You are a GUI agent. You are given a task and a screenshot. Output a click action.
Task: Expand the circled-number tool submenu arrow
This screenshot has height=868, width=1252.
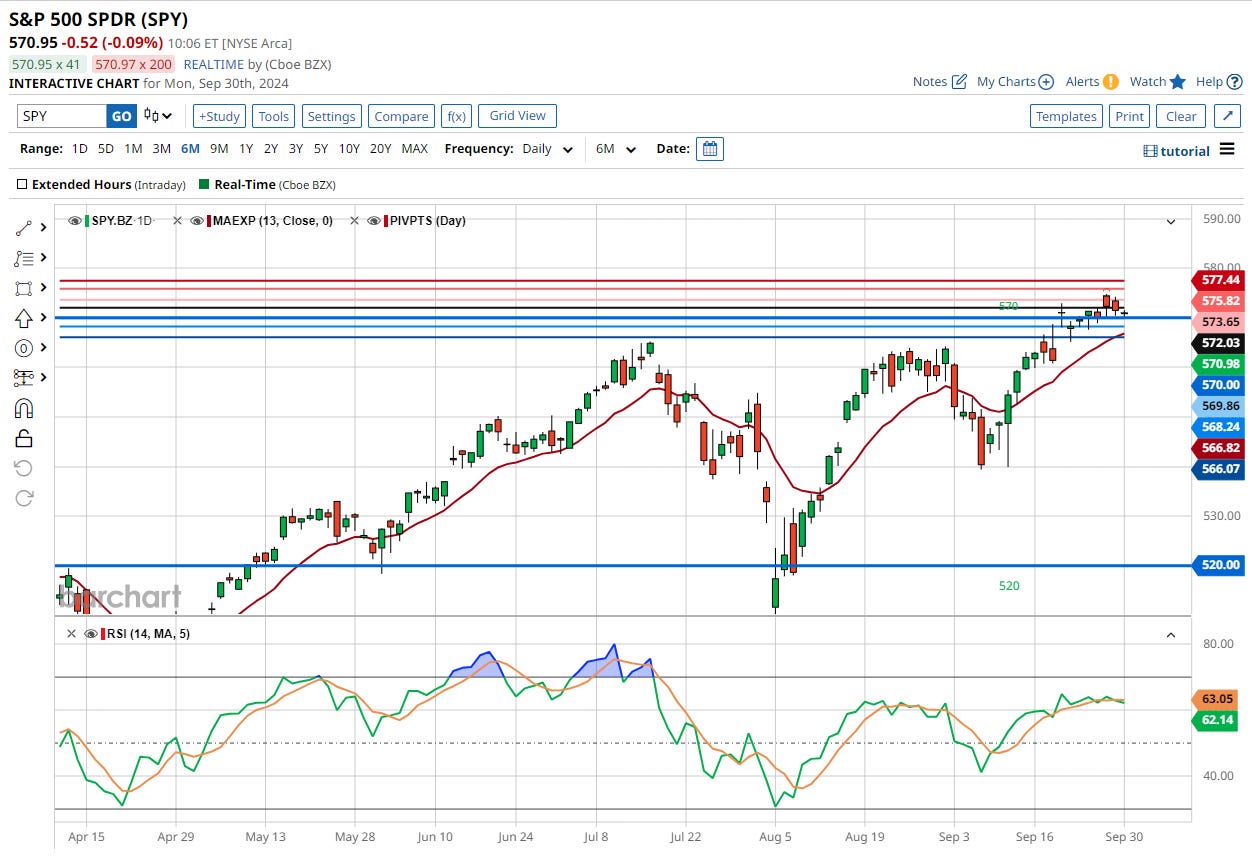pos(43,348)
